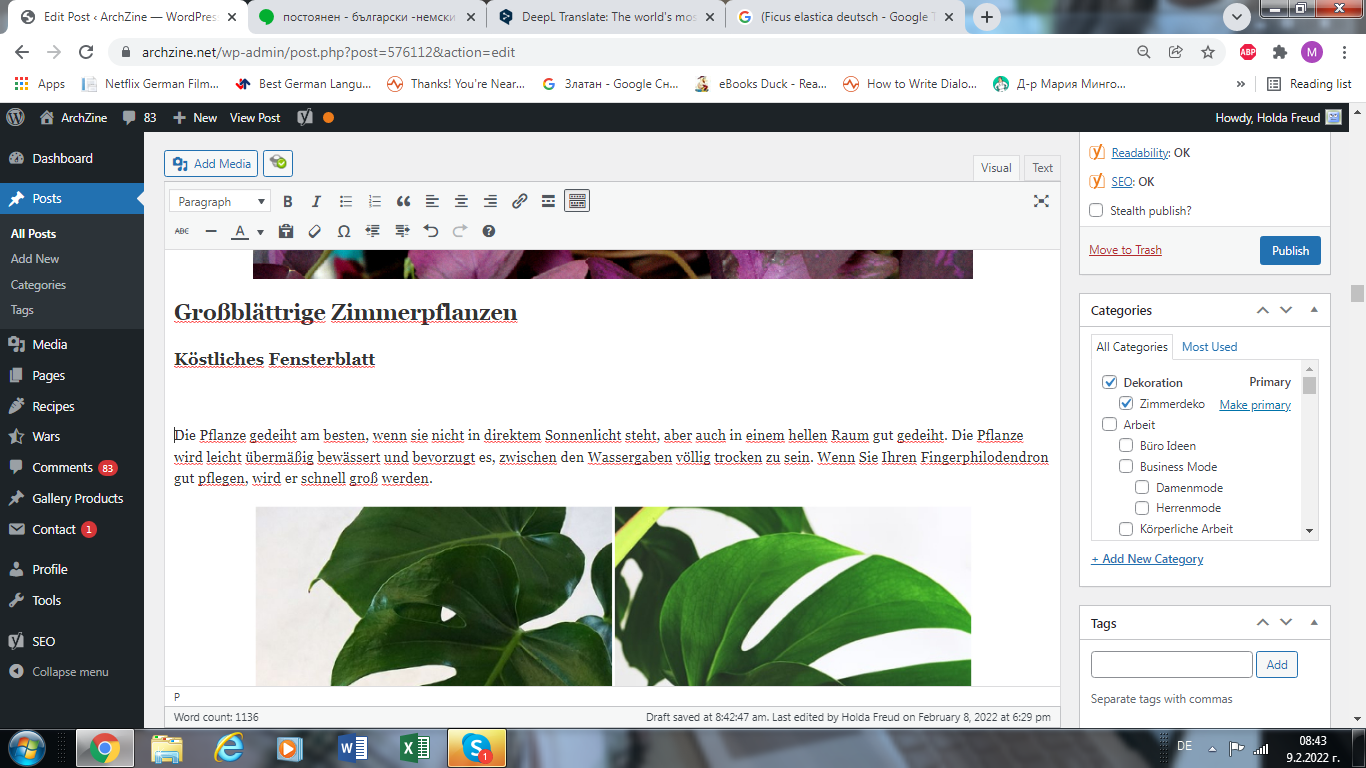Align text left
The width and height of the screenshot is (1366, 768).
coord(432,201)
